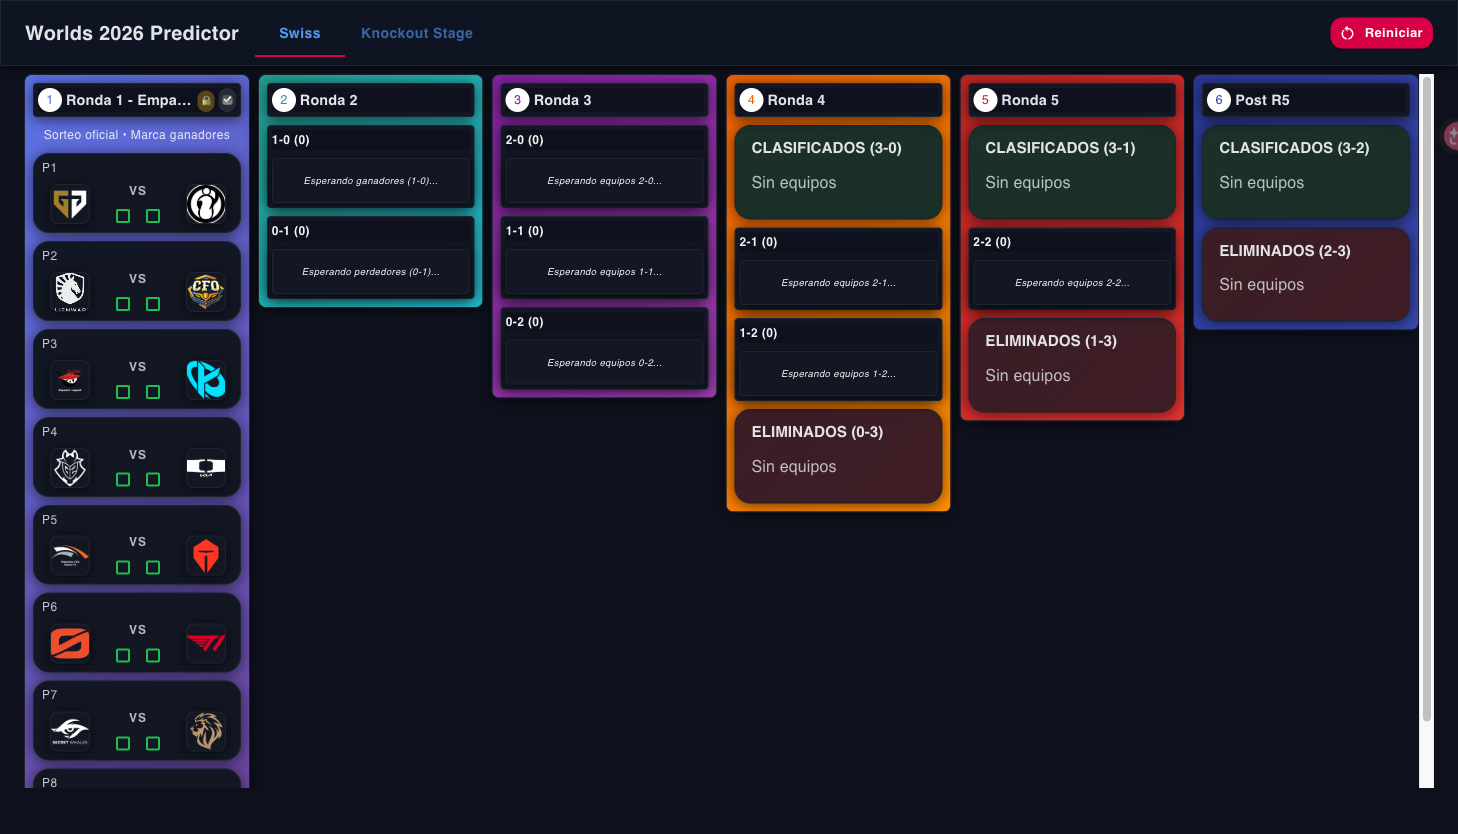
Task: Click the Worlds 2026 Predictor title
Action: tap(132, 33)
